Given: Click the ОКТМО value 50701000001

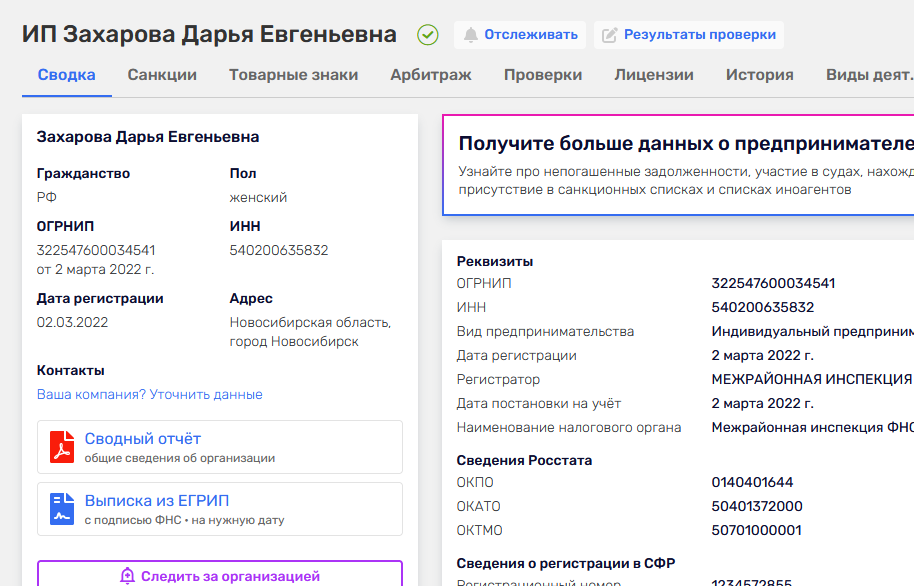Looking at the screenshot, I should coord(756,530).
